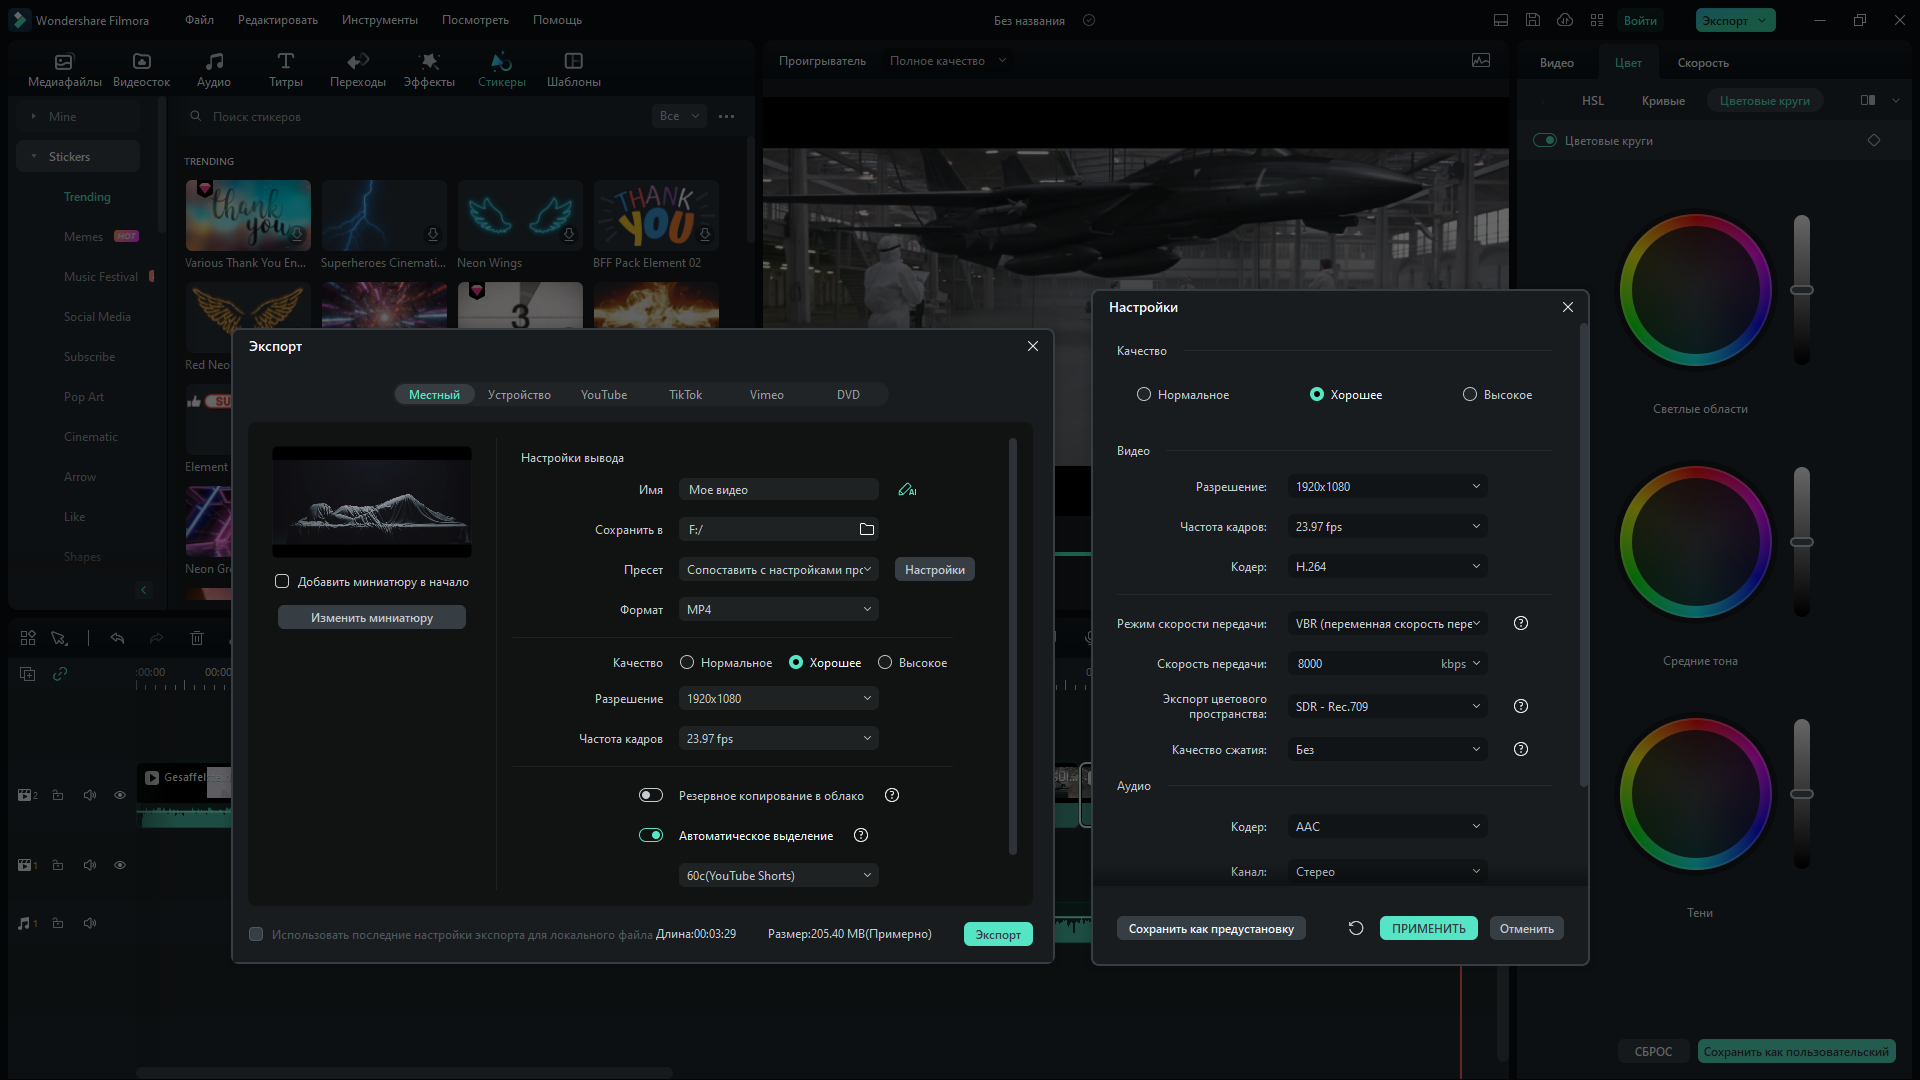
Task: Click the folder browse icon in save path
Action: (x=867, y=530)
